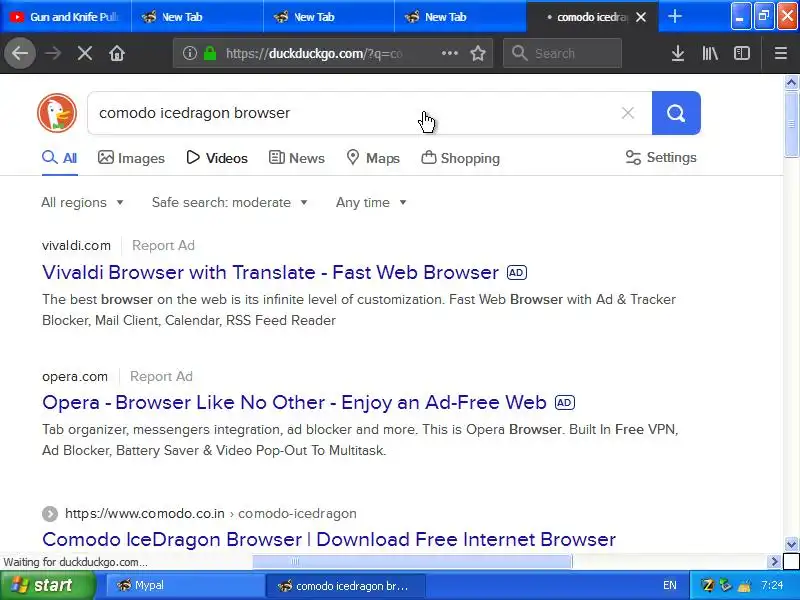The image size is (800, 600).
Task: Expand the All regions dropdown
Action: point(82,203)
